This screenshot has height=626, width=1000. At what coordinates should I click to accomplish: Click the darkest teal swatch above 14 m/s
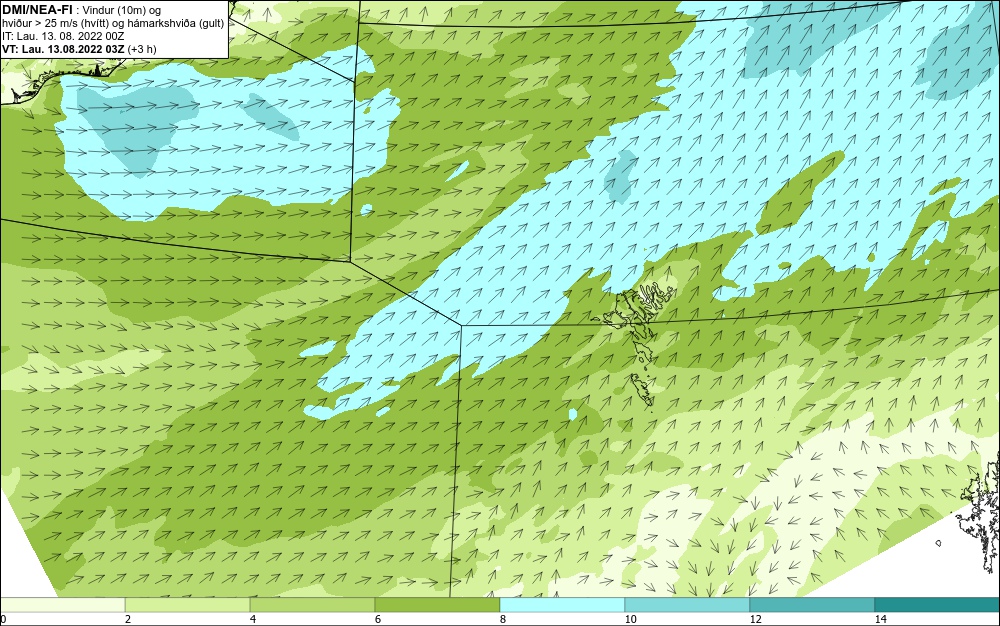938,605
